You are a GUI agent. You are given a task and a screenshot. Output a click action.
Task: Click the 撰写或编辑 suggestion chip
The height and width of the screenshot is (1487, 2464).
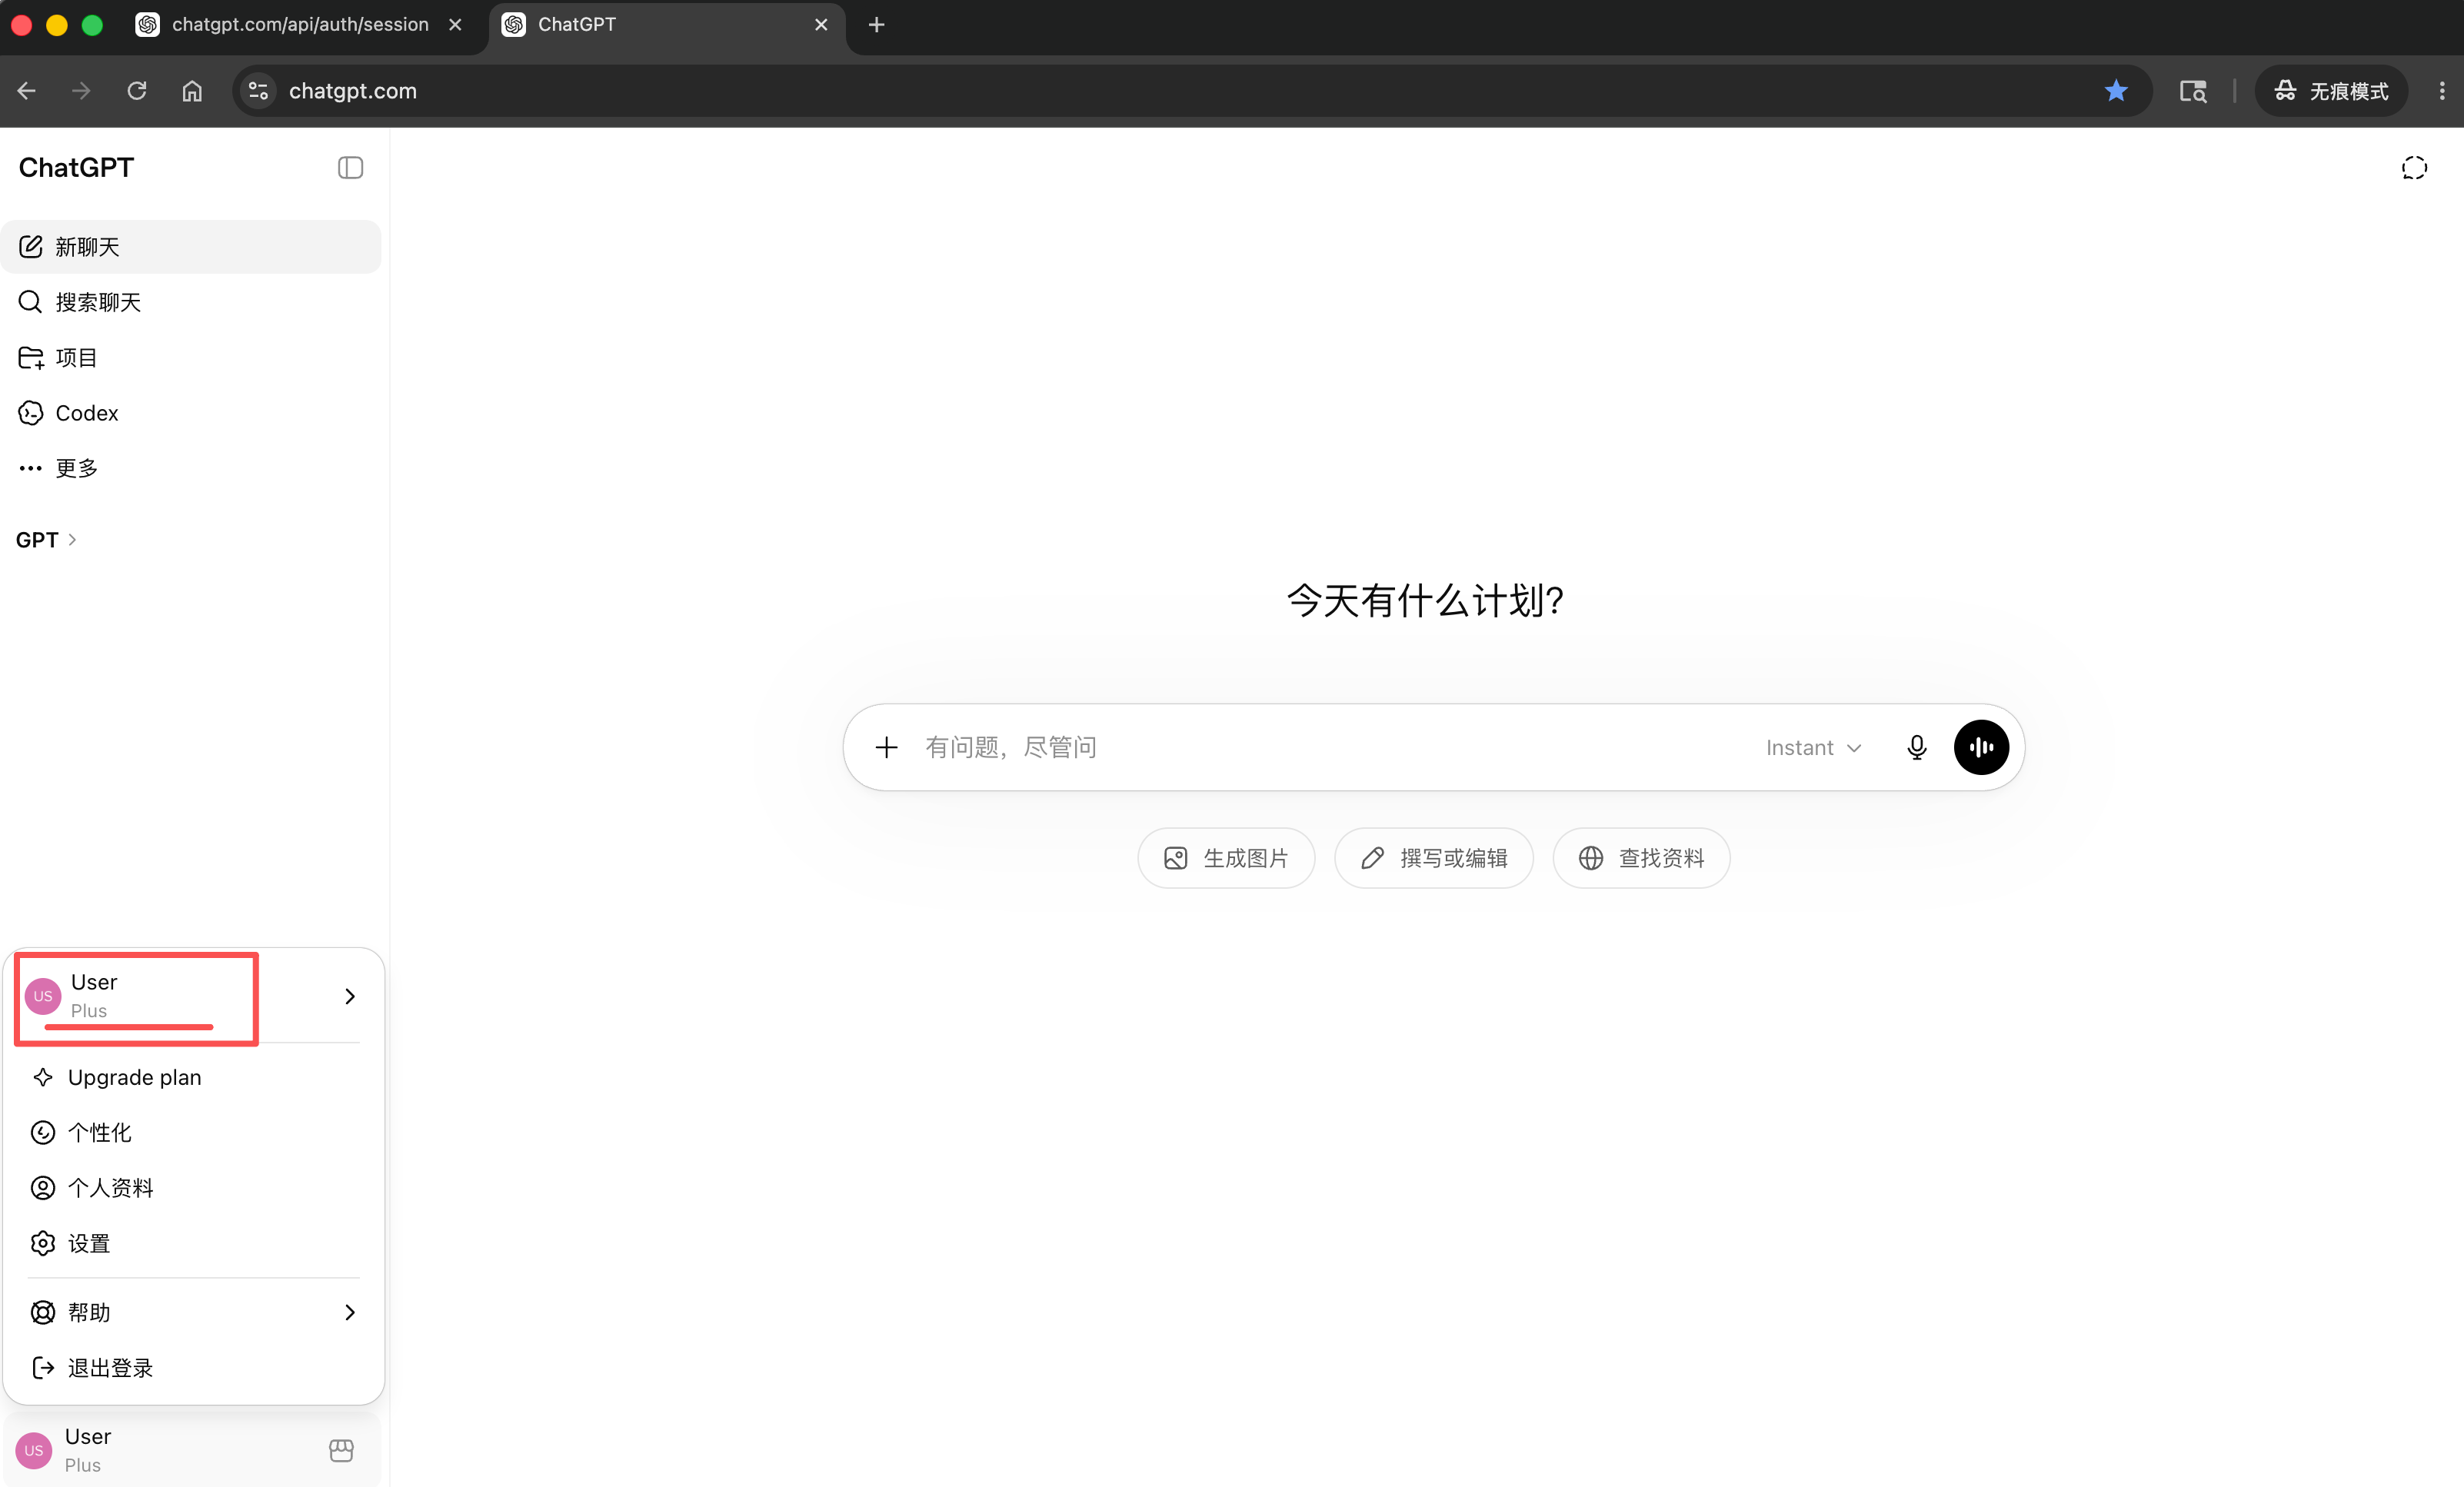coord(1433,858)
